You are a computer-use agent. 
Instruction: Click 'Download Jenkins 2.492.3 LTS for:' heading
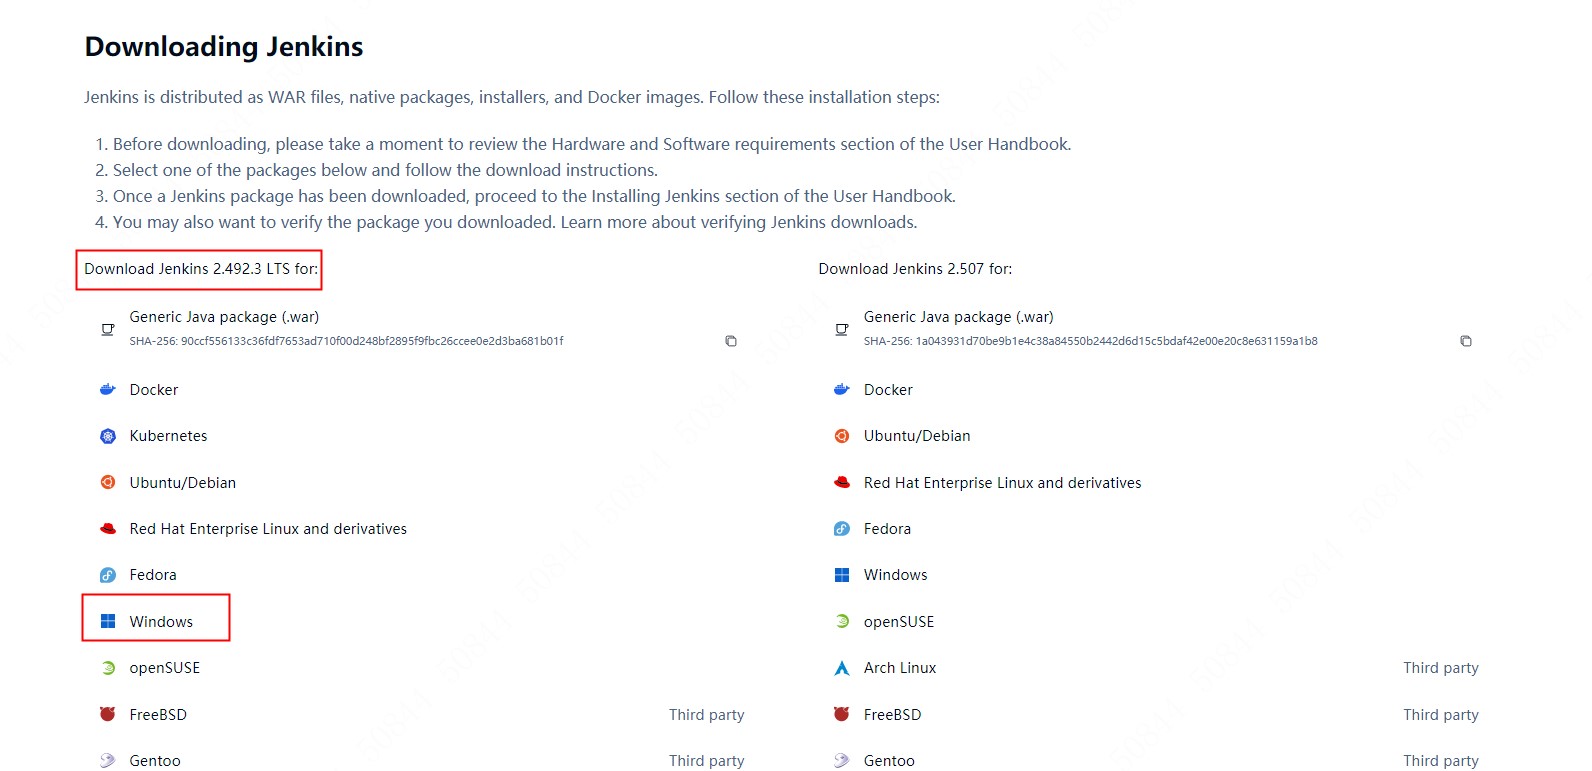(x=201, y=269)
